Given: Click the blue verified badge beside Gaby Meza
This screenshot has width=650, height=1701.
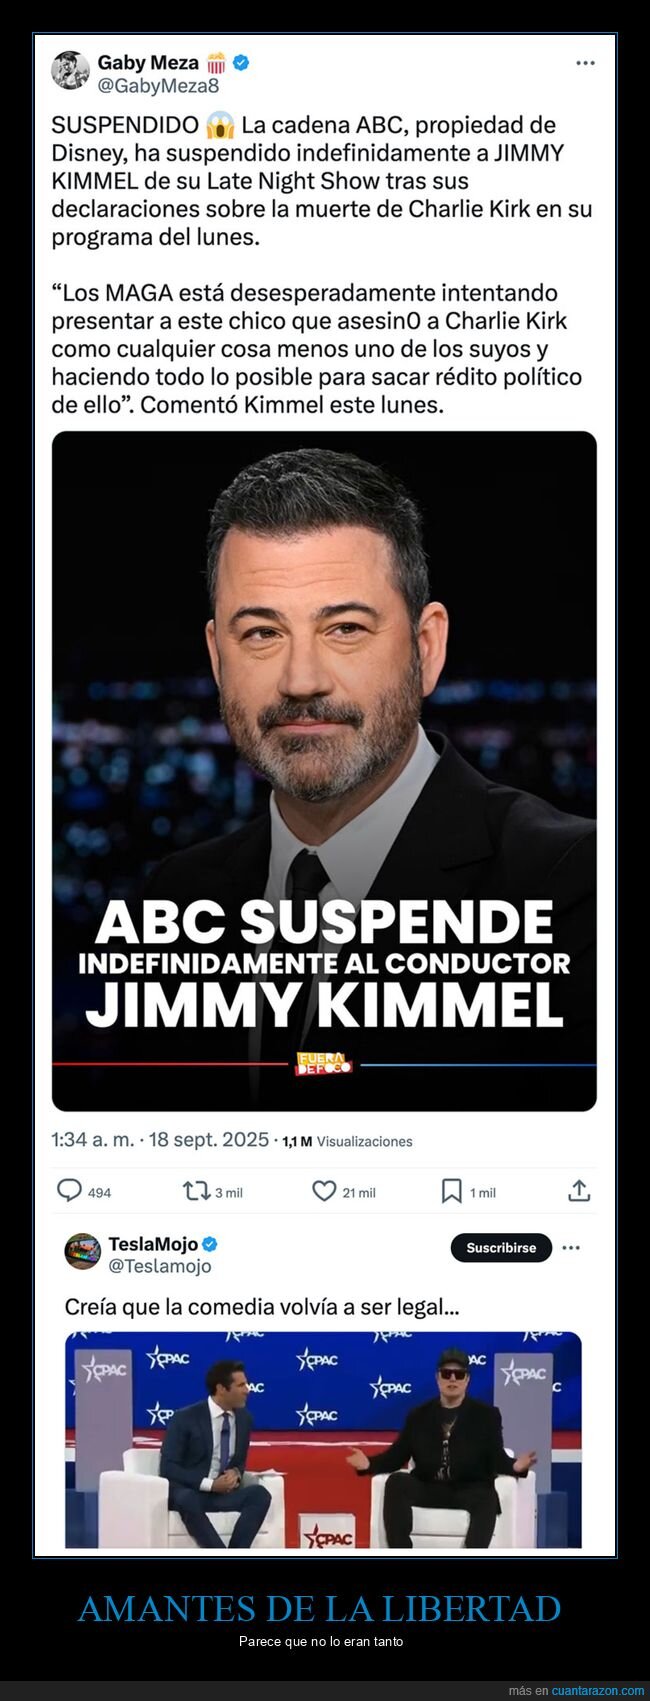Looking at the screenshot, I should coord(241,62).
